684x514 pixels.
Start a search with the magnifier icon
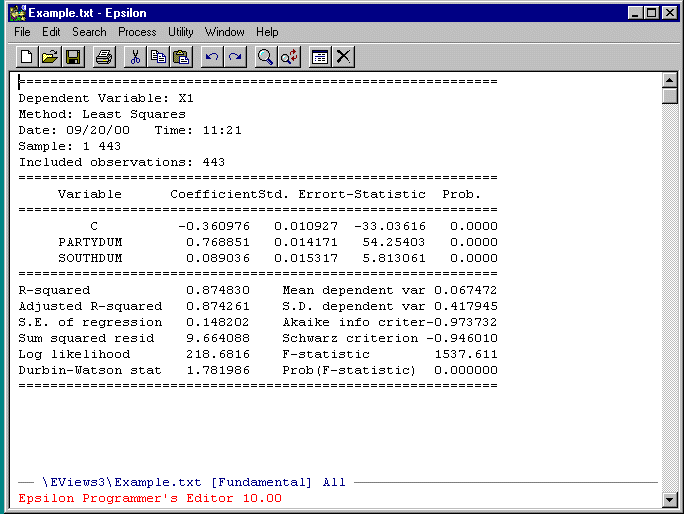(x=266, y=57)
